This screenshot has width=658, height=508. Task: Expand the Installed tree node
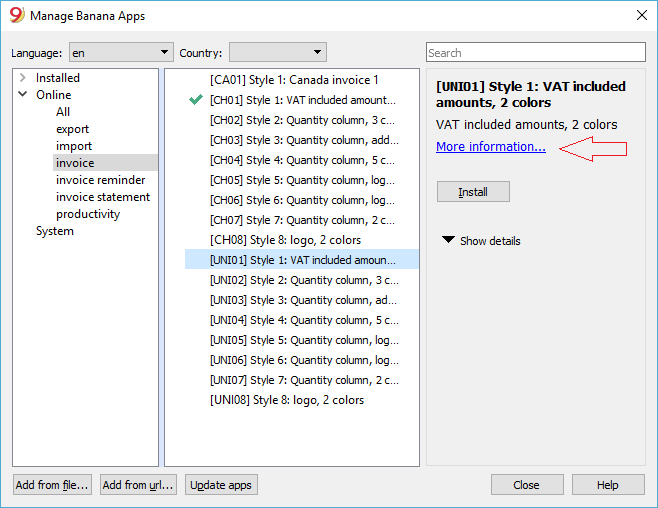[23, 78]
